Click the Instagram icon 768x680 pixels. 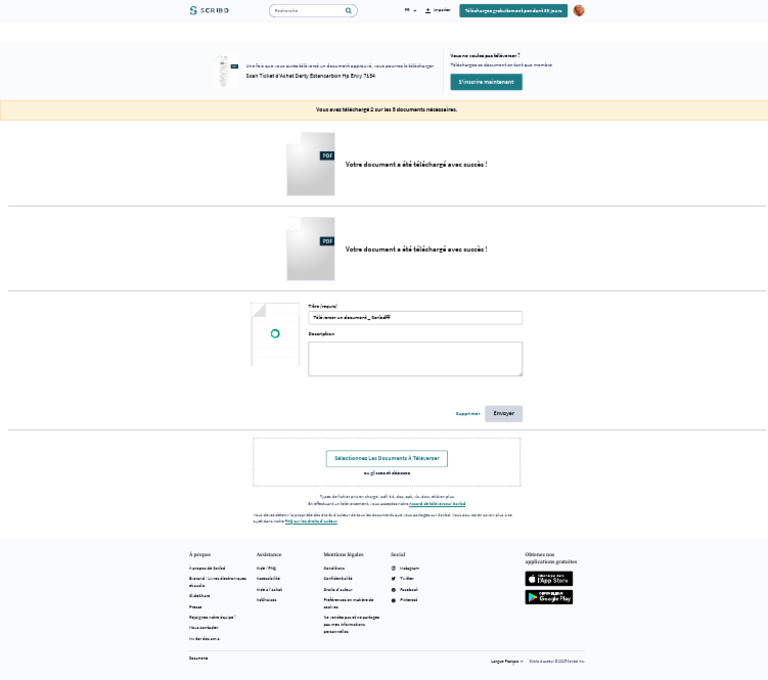[x=393, y=568]
